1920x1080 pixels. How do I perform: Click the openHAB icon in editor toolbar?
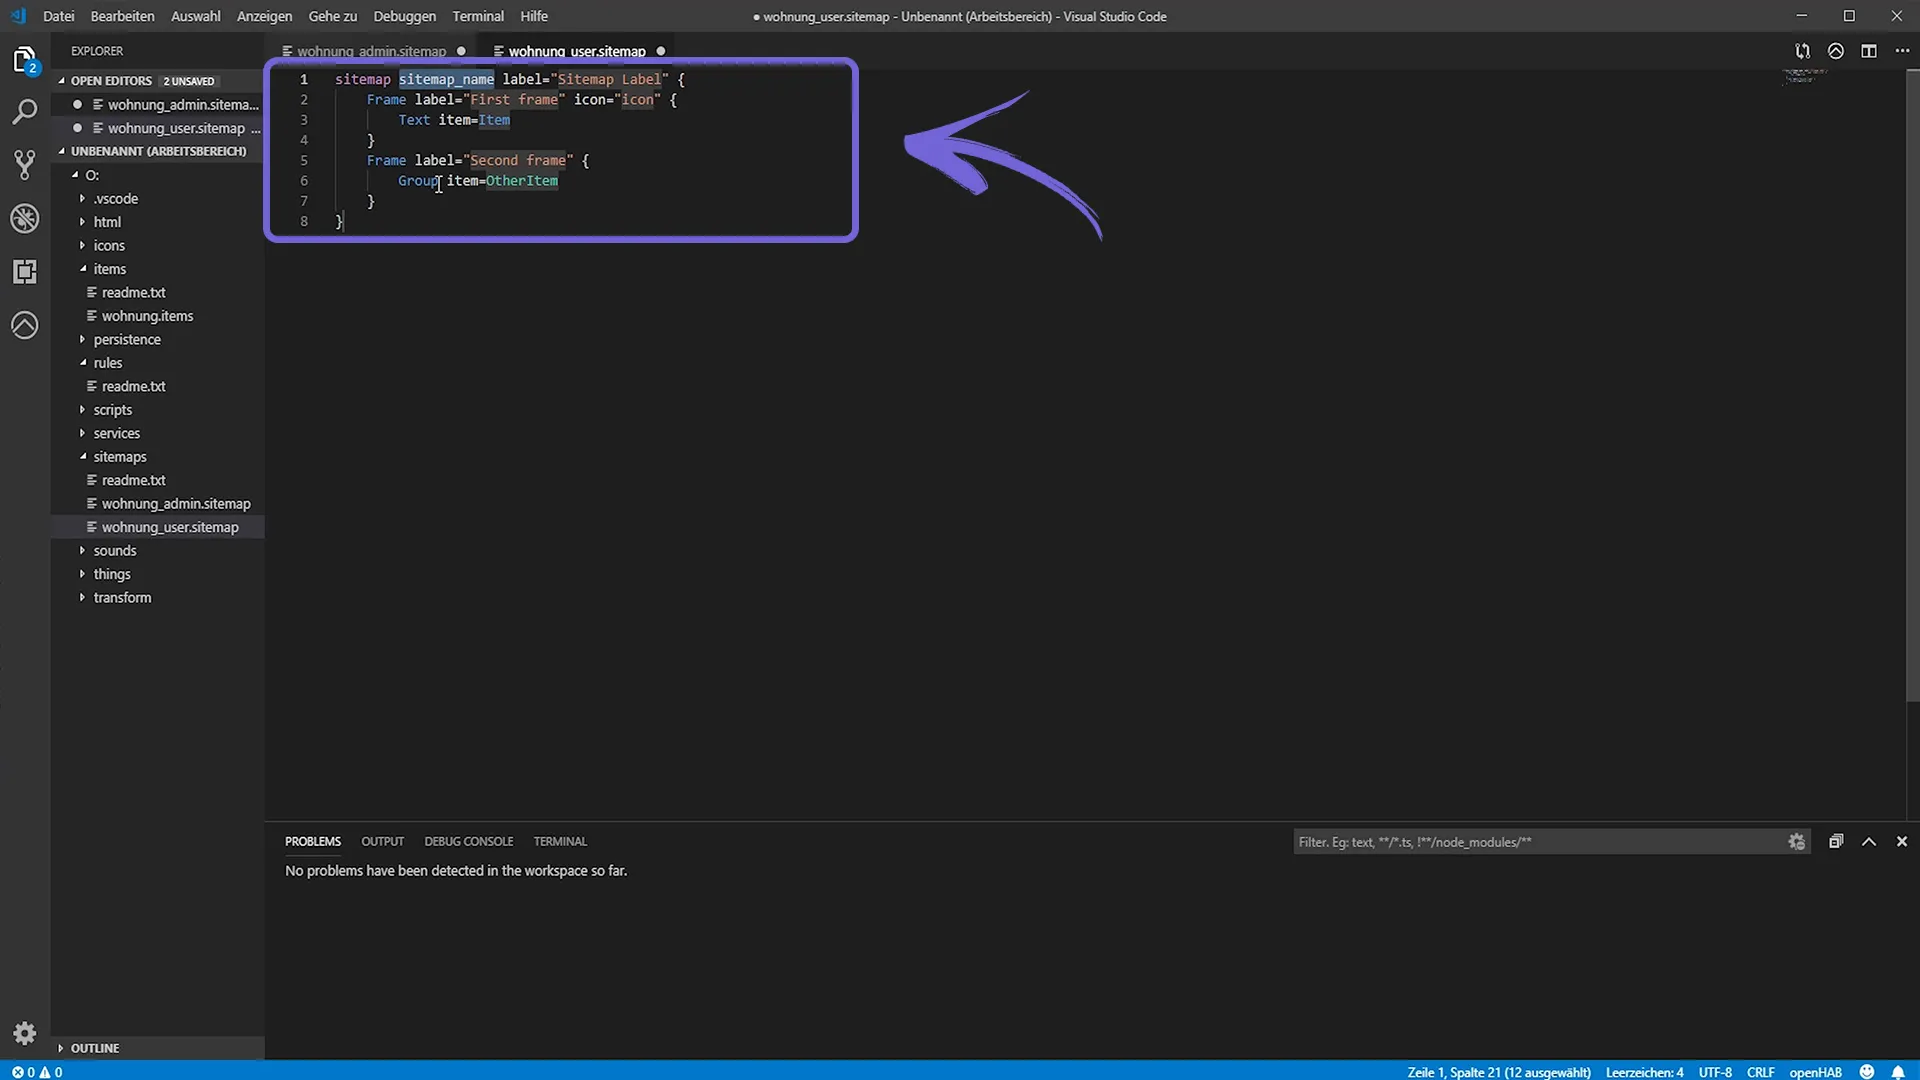pyautogui.click(x=1835, y=51)
